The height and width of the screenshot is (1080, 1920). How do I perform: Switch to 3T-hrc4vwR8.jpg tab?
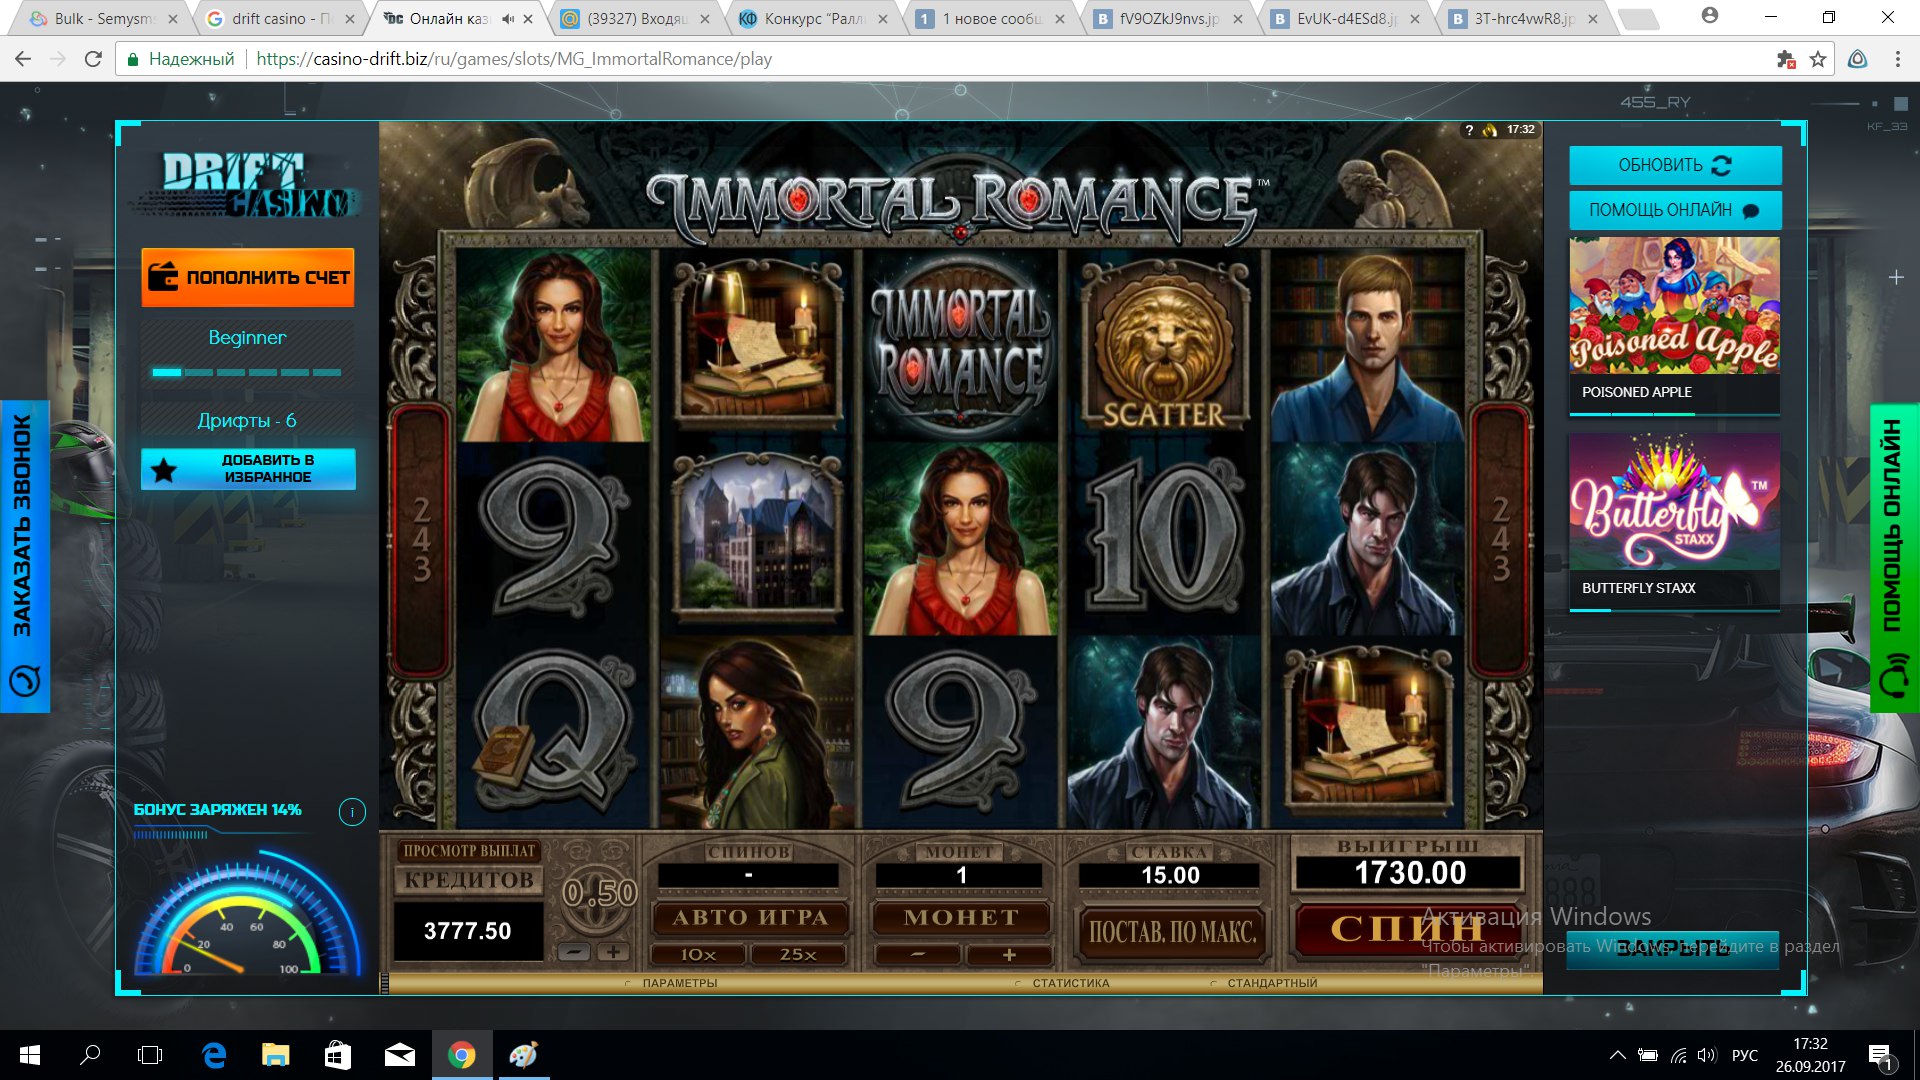tap(1524, 18)
